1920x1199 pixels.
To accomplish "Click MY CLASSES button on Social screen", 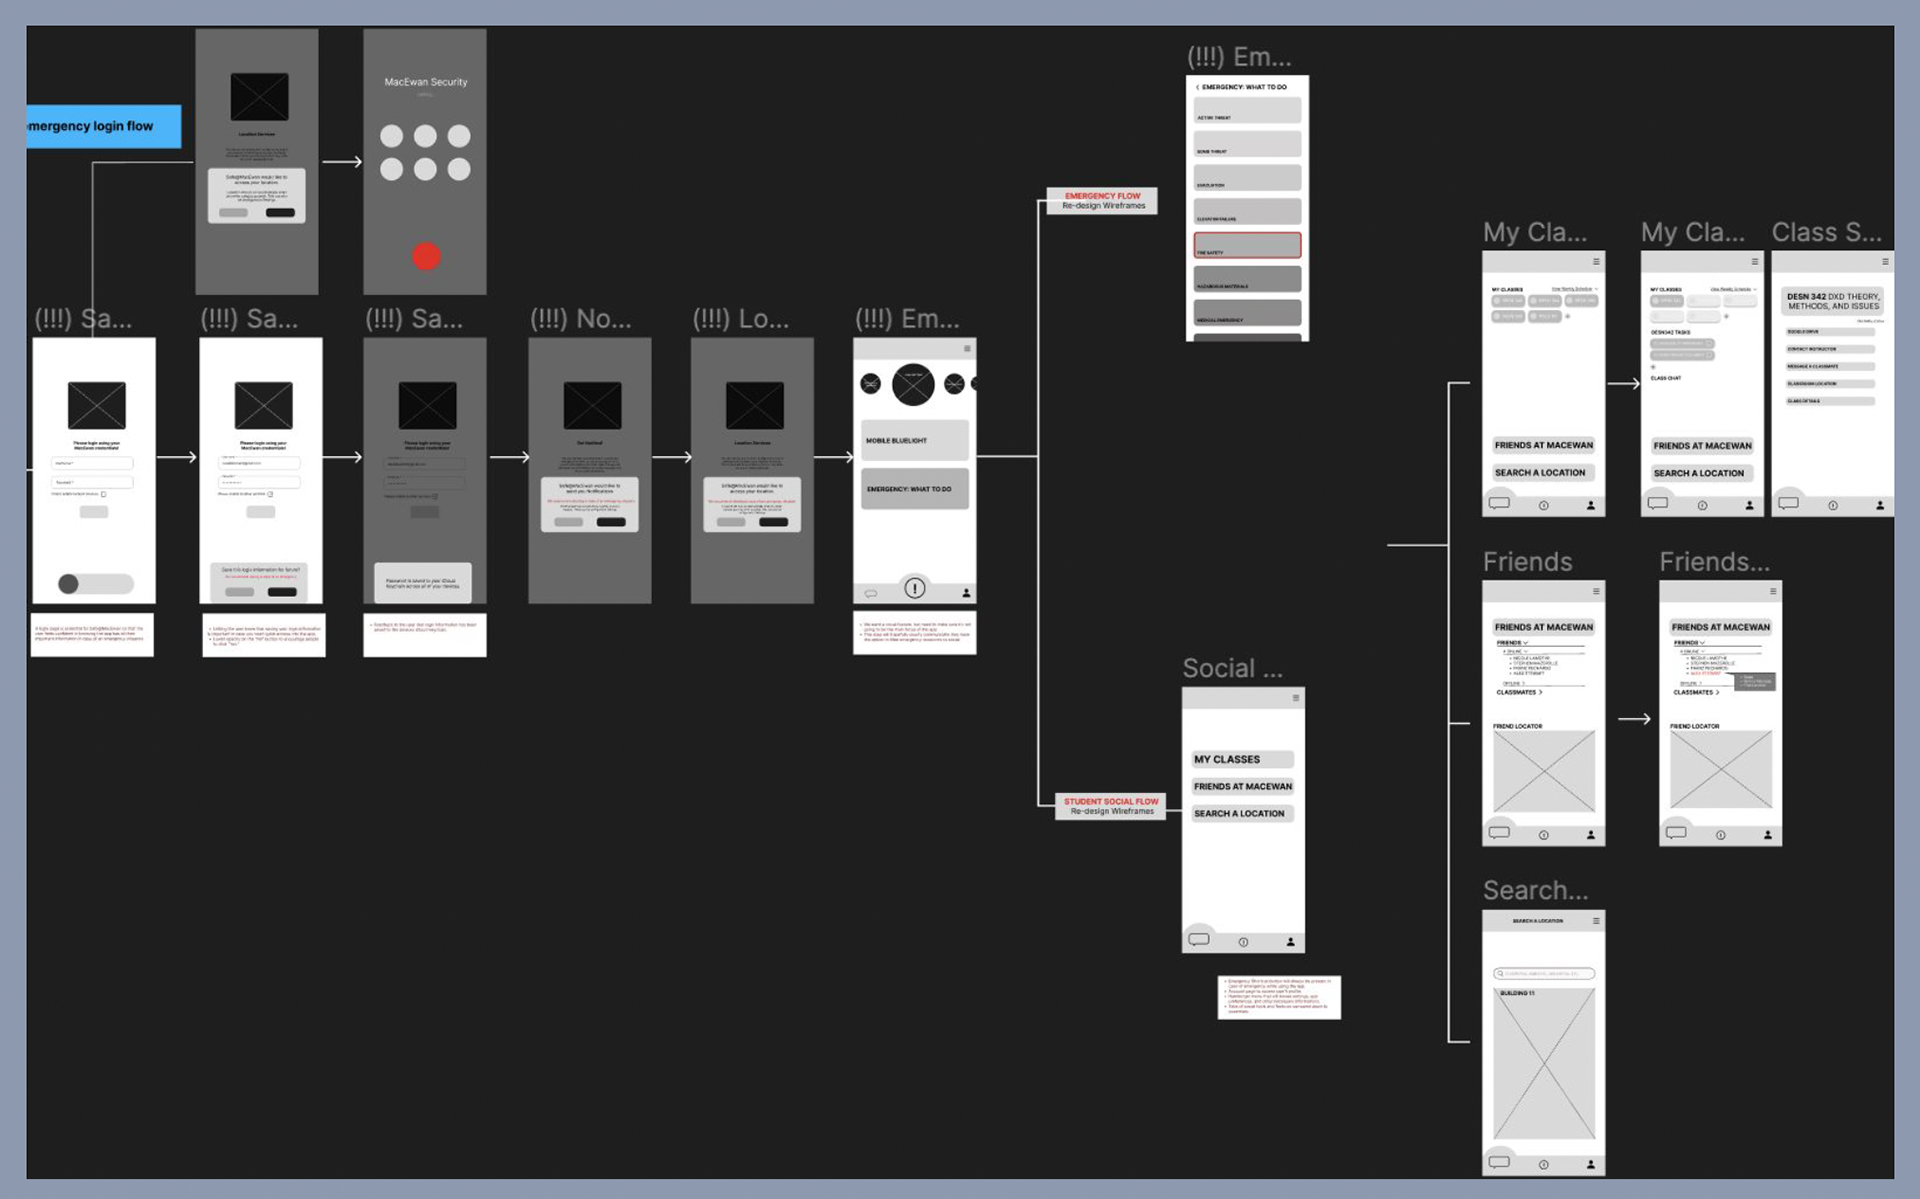I will pos(1242,759).
